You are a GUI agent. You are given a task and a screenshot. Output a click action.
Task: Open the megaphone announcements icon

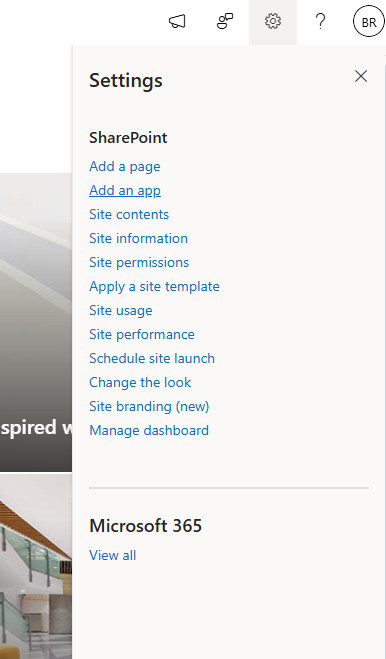(177, 21)
